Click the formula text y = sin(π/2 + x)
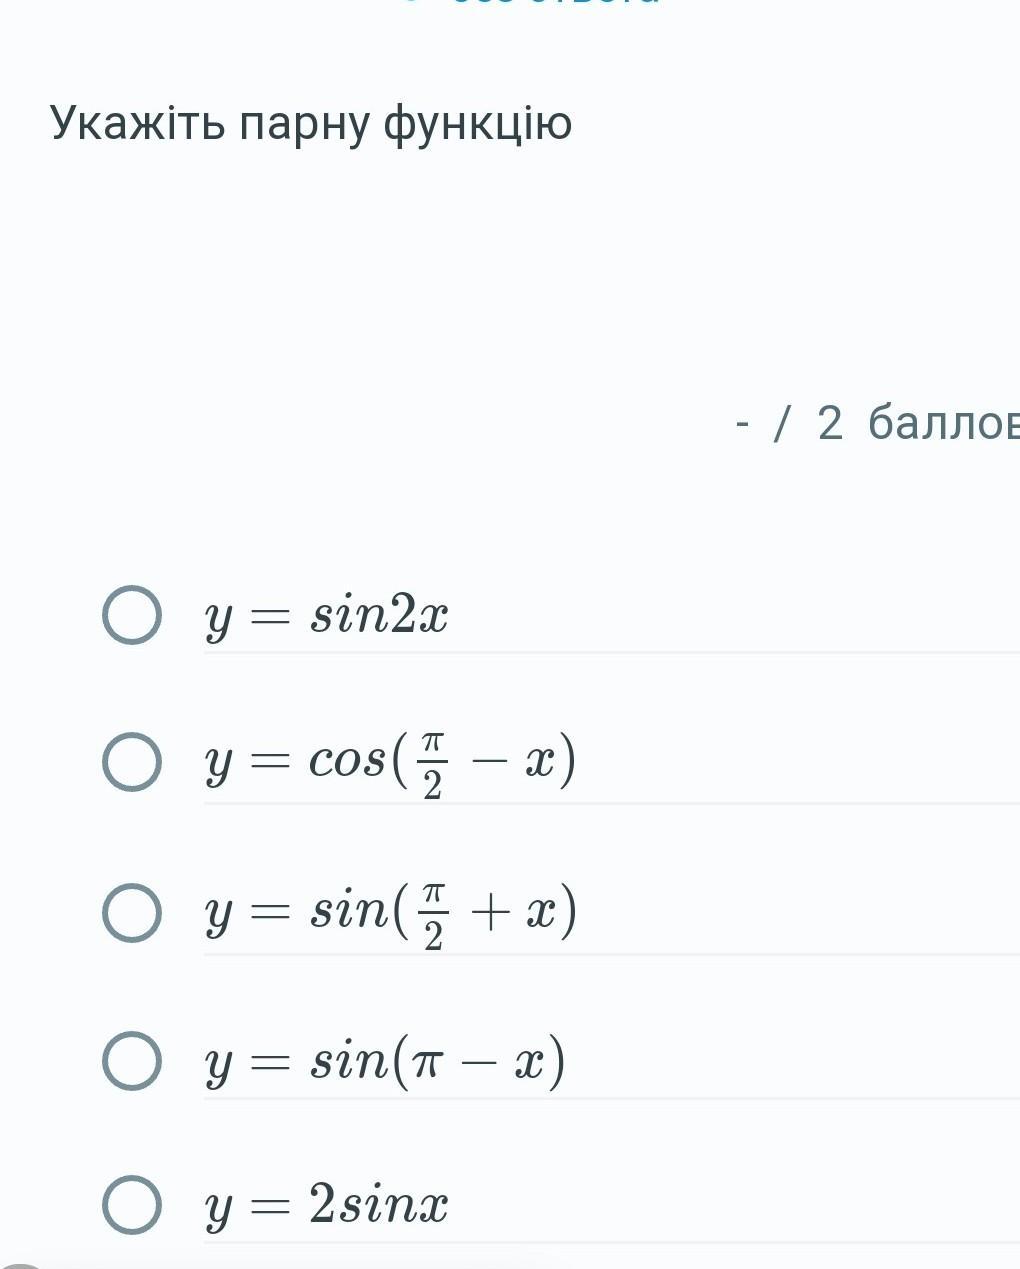The width and height of the screenshot is (1020, 1269). [390, 912]
